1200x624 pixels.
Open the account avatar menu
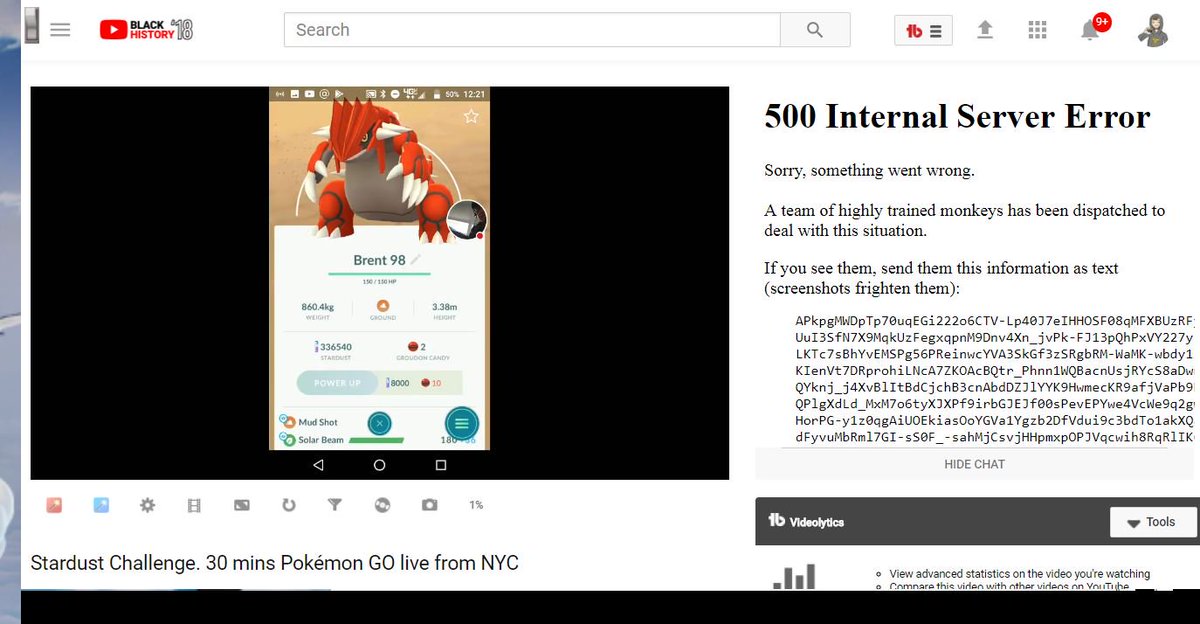coord(1153,30)
